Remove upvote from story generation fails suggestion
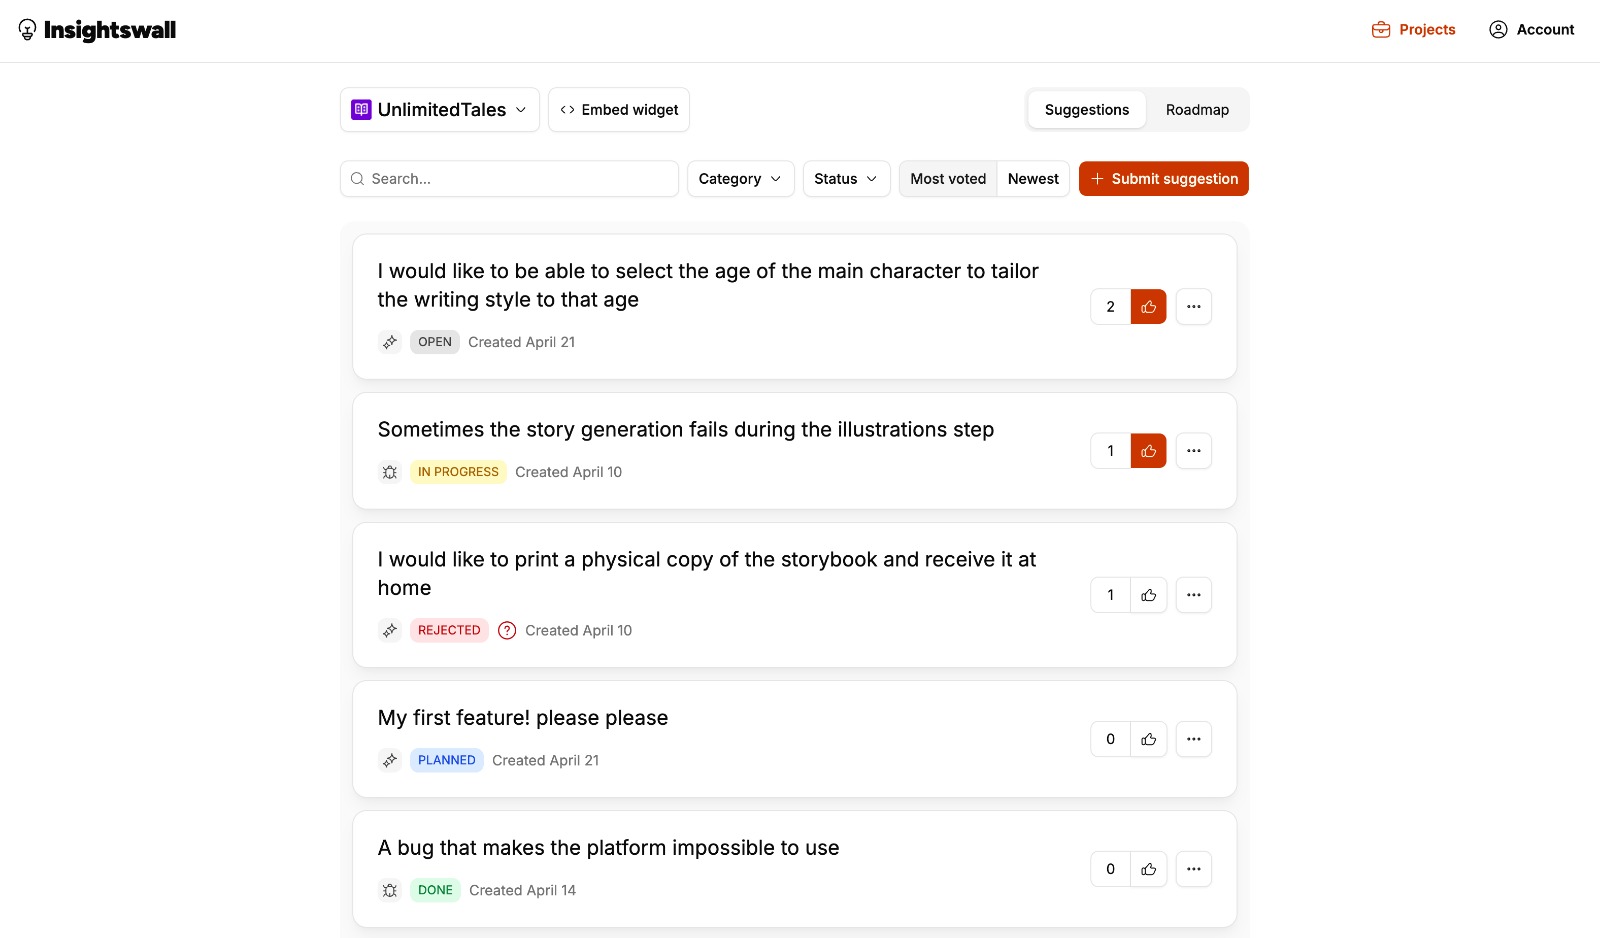Image resolution: width=1600 pixels, height=938 pixels. coord(1148,451)
